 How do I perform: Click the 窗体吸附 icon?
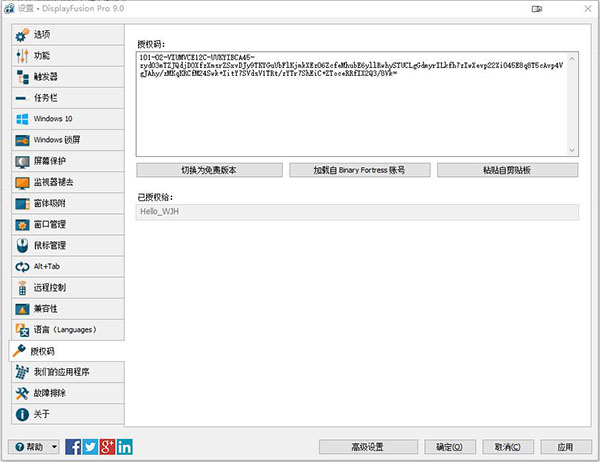22,204
